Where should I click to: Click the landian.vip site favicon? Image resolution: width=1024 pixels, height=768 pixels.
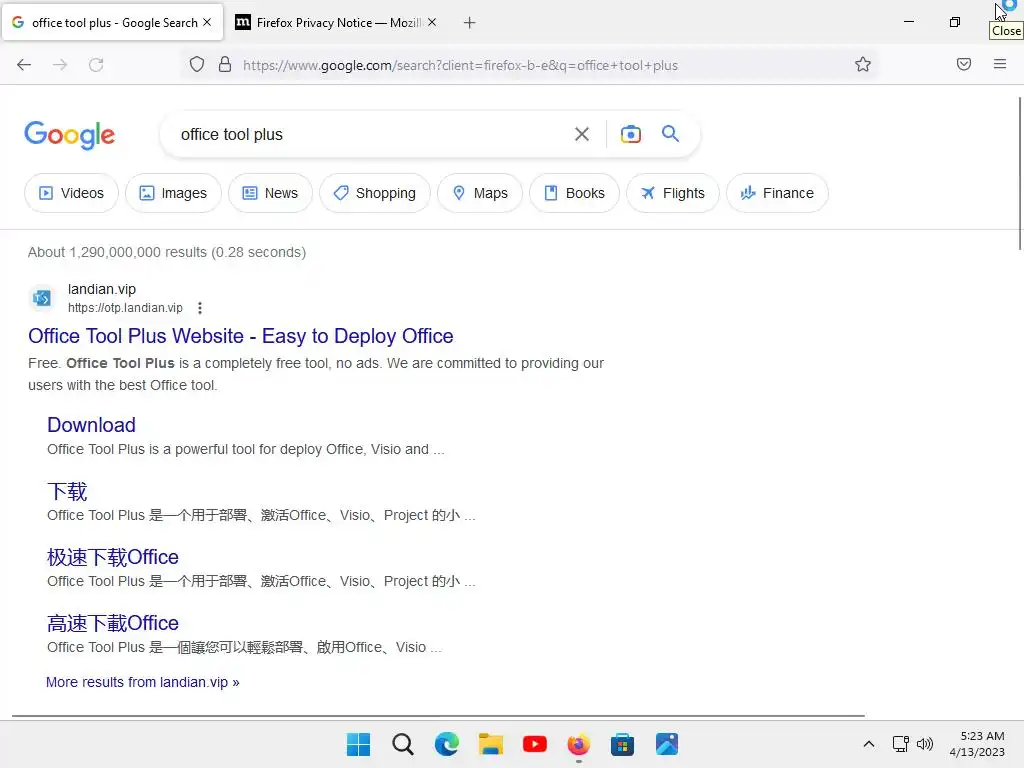click(x=42, y=298)
